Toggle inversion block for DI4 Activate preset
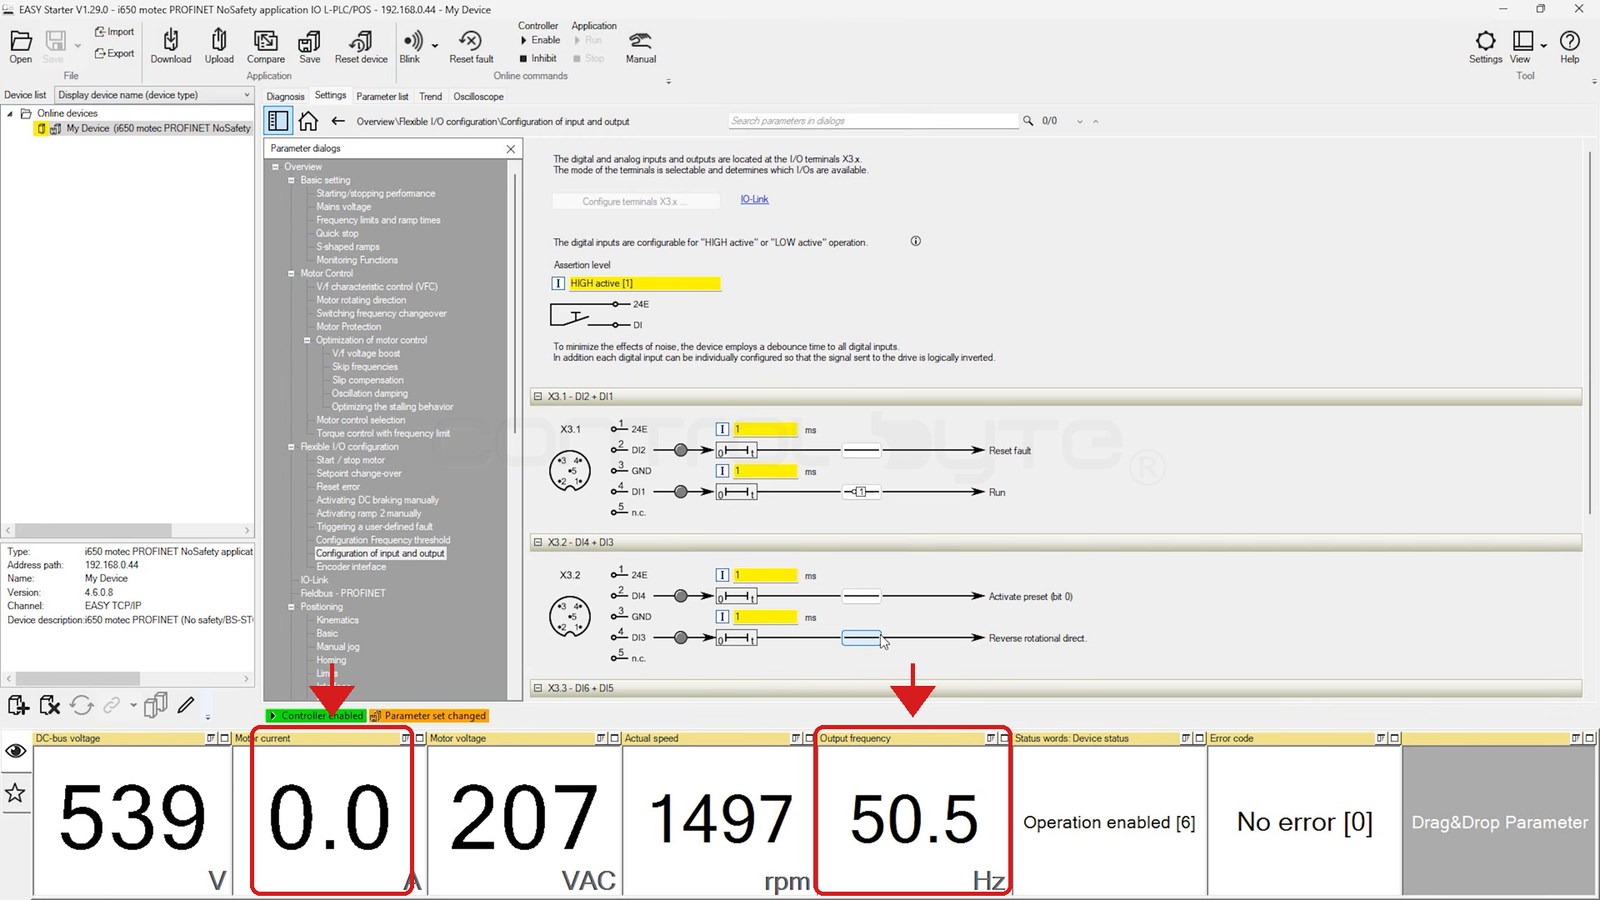 pyautogui.click(x=861, y=596)
